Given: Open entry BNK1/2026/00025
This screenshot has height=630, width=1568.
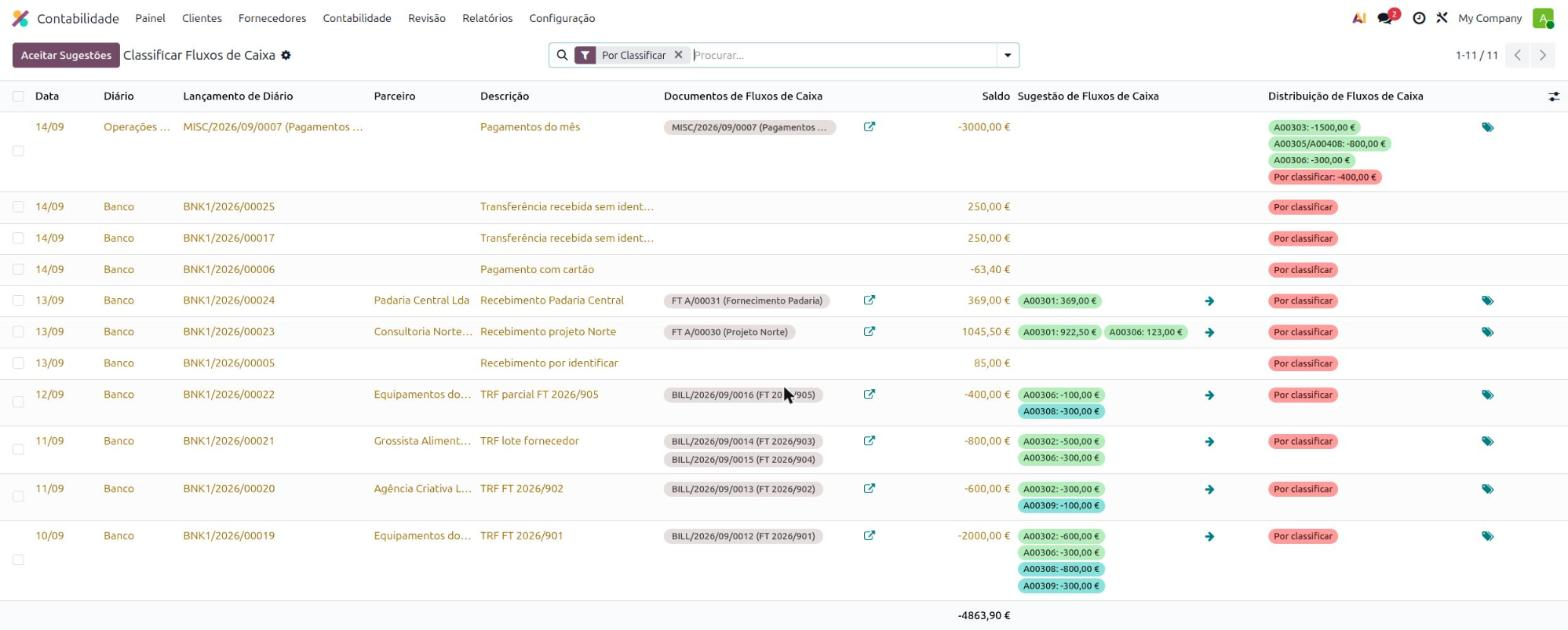Looking at the screenshot, I should click(x=229, y=207).
